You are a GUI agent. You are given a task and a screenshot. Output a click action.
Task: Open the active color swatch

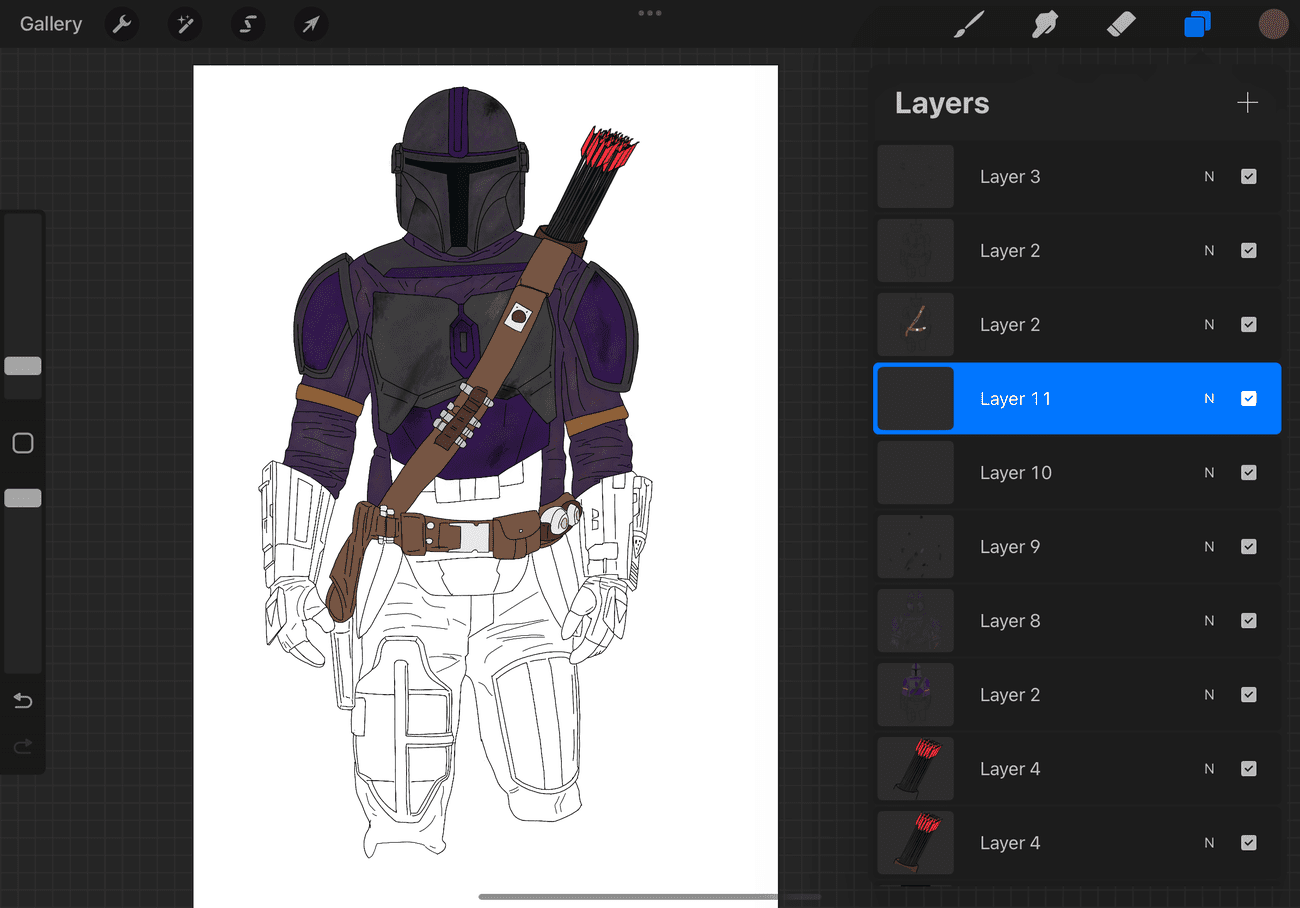click(x=1274, y=23)
